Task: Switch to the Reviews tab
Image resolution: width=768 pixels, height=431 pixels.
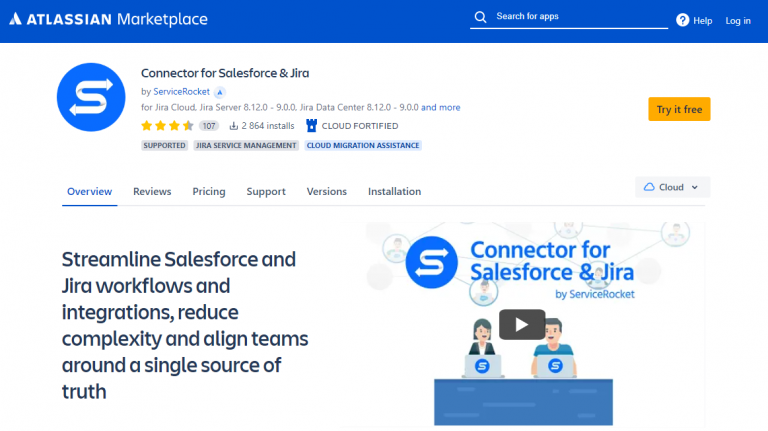Action: (x=152, y=191)
